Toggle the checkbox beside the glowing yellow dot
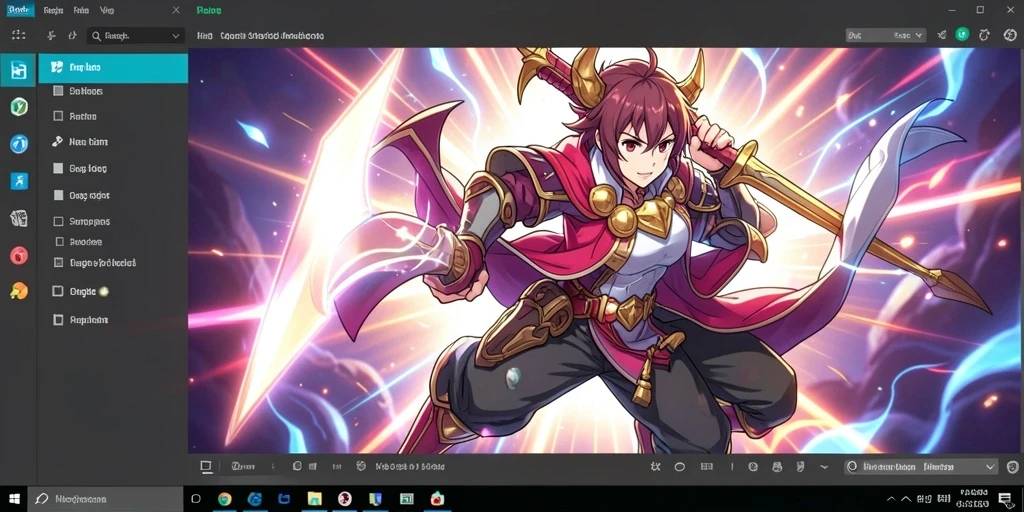 58,291
